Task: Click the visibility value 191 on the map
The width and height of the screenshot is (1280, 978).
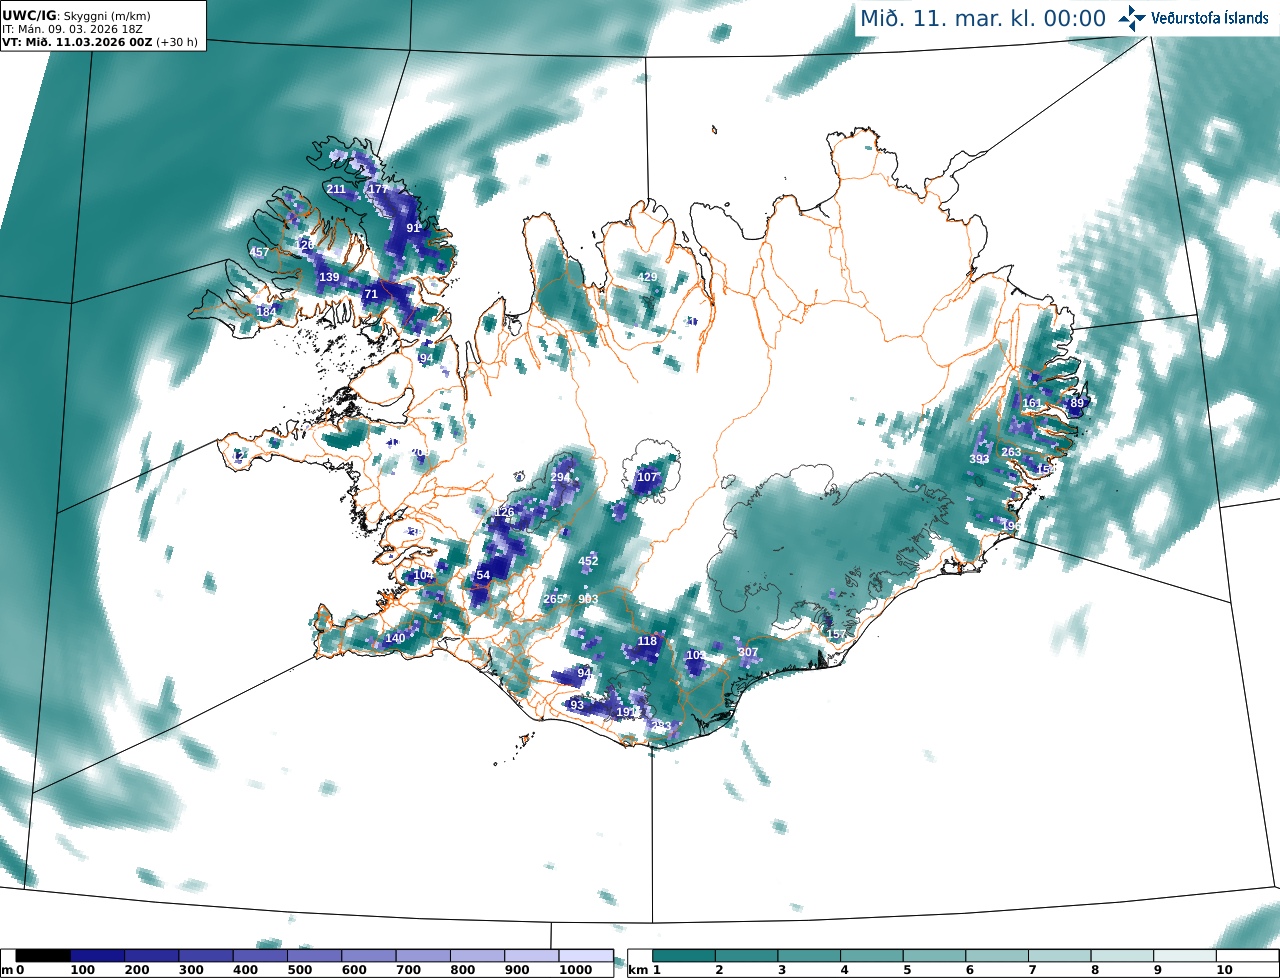Action: 627,712
